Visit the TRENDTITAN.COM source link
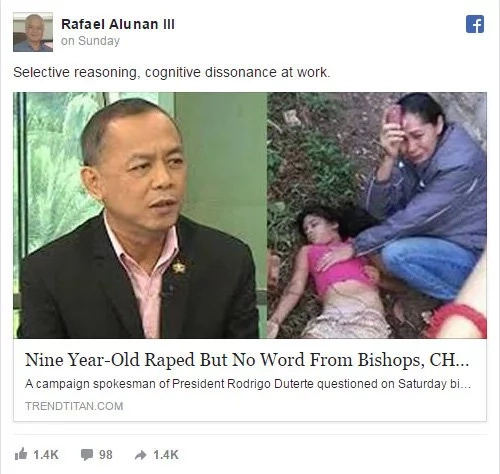Viewport: 500px width, 474px height. point(74,406)
